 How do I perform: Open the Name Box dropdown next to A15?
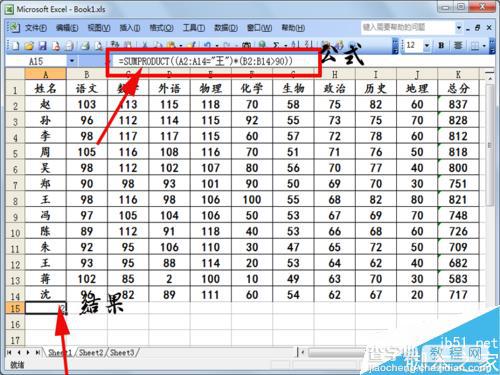tap(72, 61)
